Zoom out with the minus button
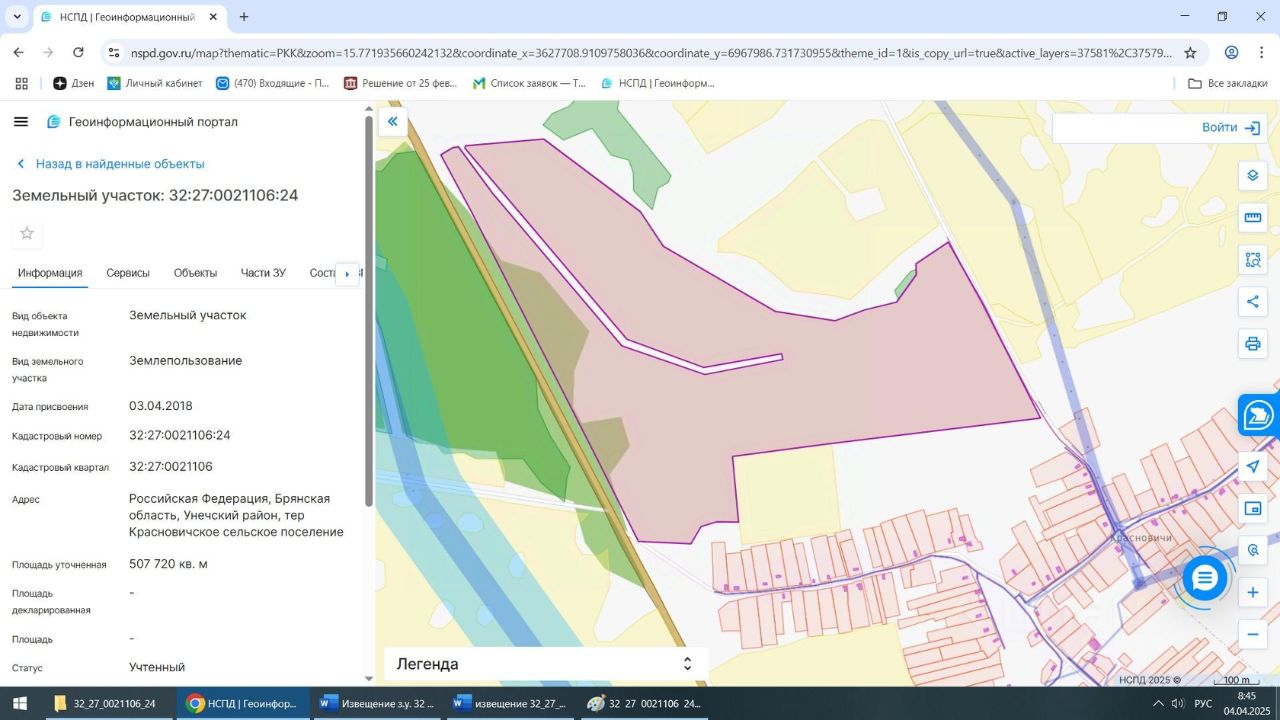 coord(1252,634)
